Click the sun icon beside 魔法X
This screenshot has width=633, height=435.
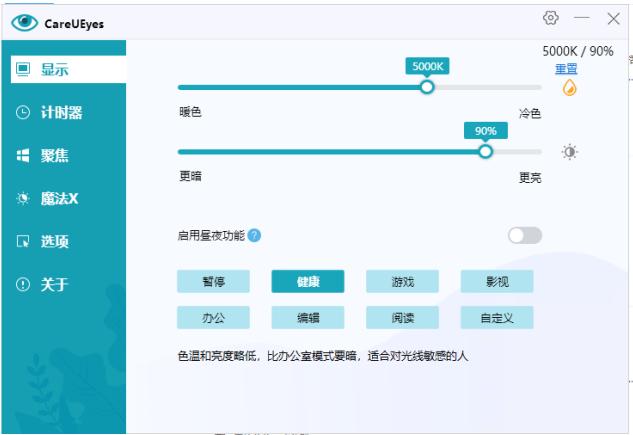(x=23, y=199)
